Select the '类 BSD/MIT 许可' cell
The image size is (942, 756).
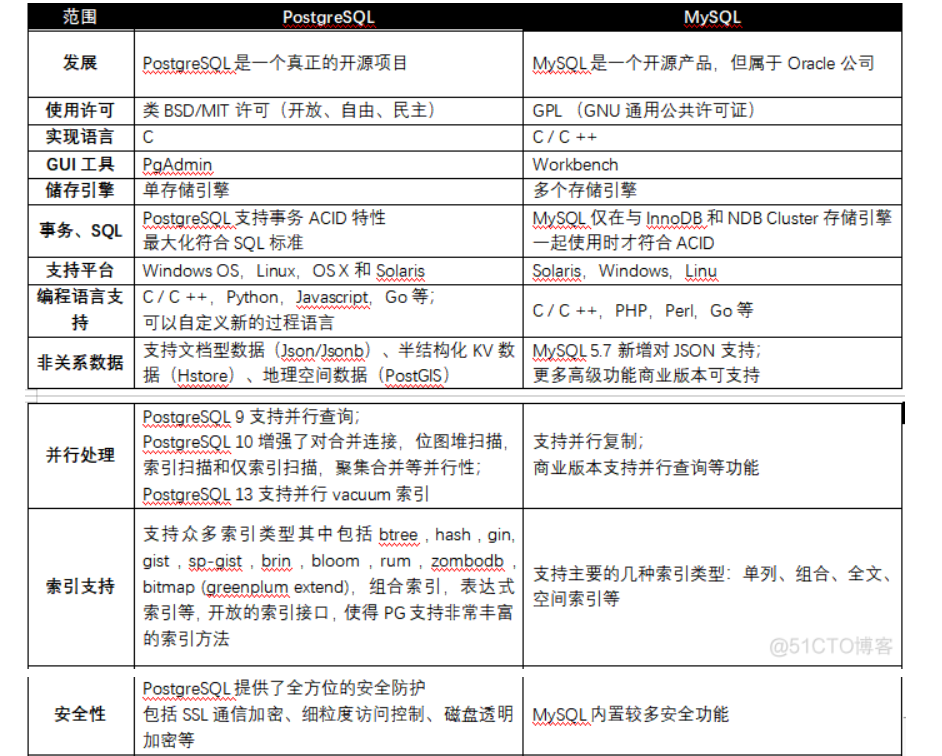coord(329,111)
